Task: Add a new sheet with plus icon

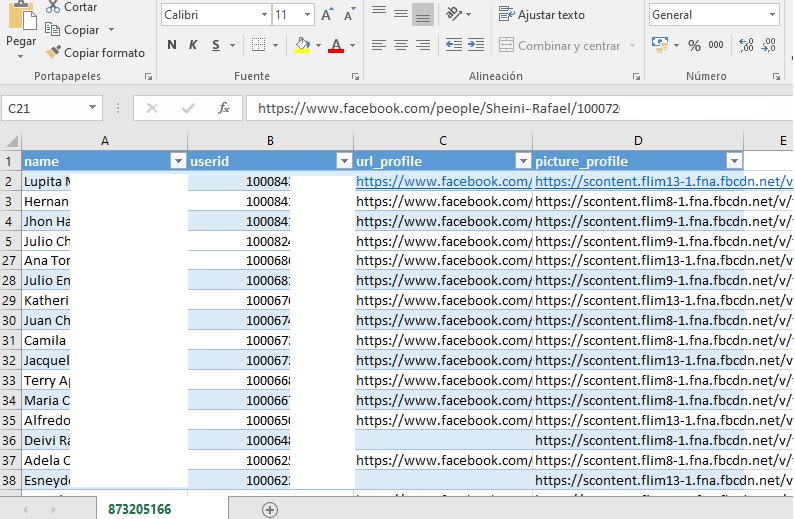Action: pyautogui.click(x=269, y=509)
